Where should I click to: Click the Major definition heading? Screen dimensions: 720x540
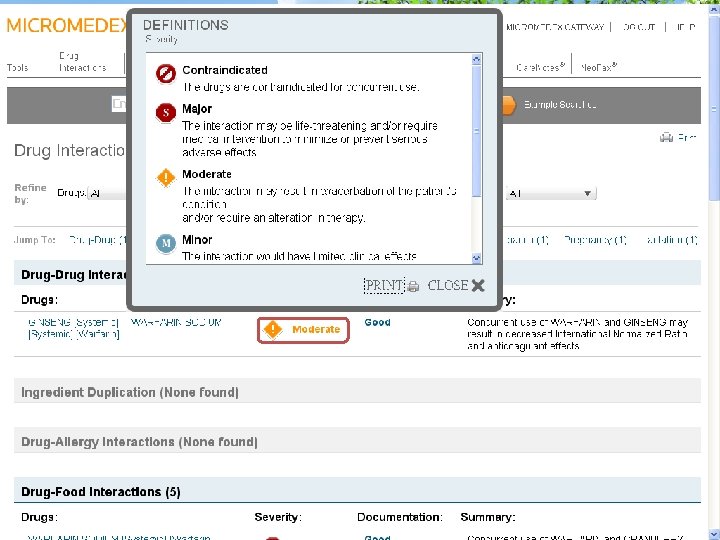point(197,109)
